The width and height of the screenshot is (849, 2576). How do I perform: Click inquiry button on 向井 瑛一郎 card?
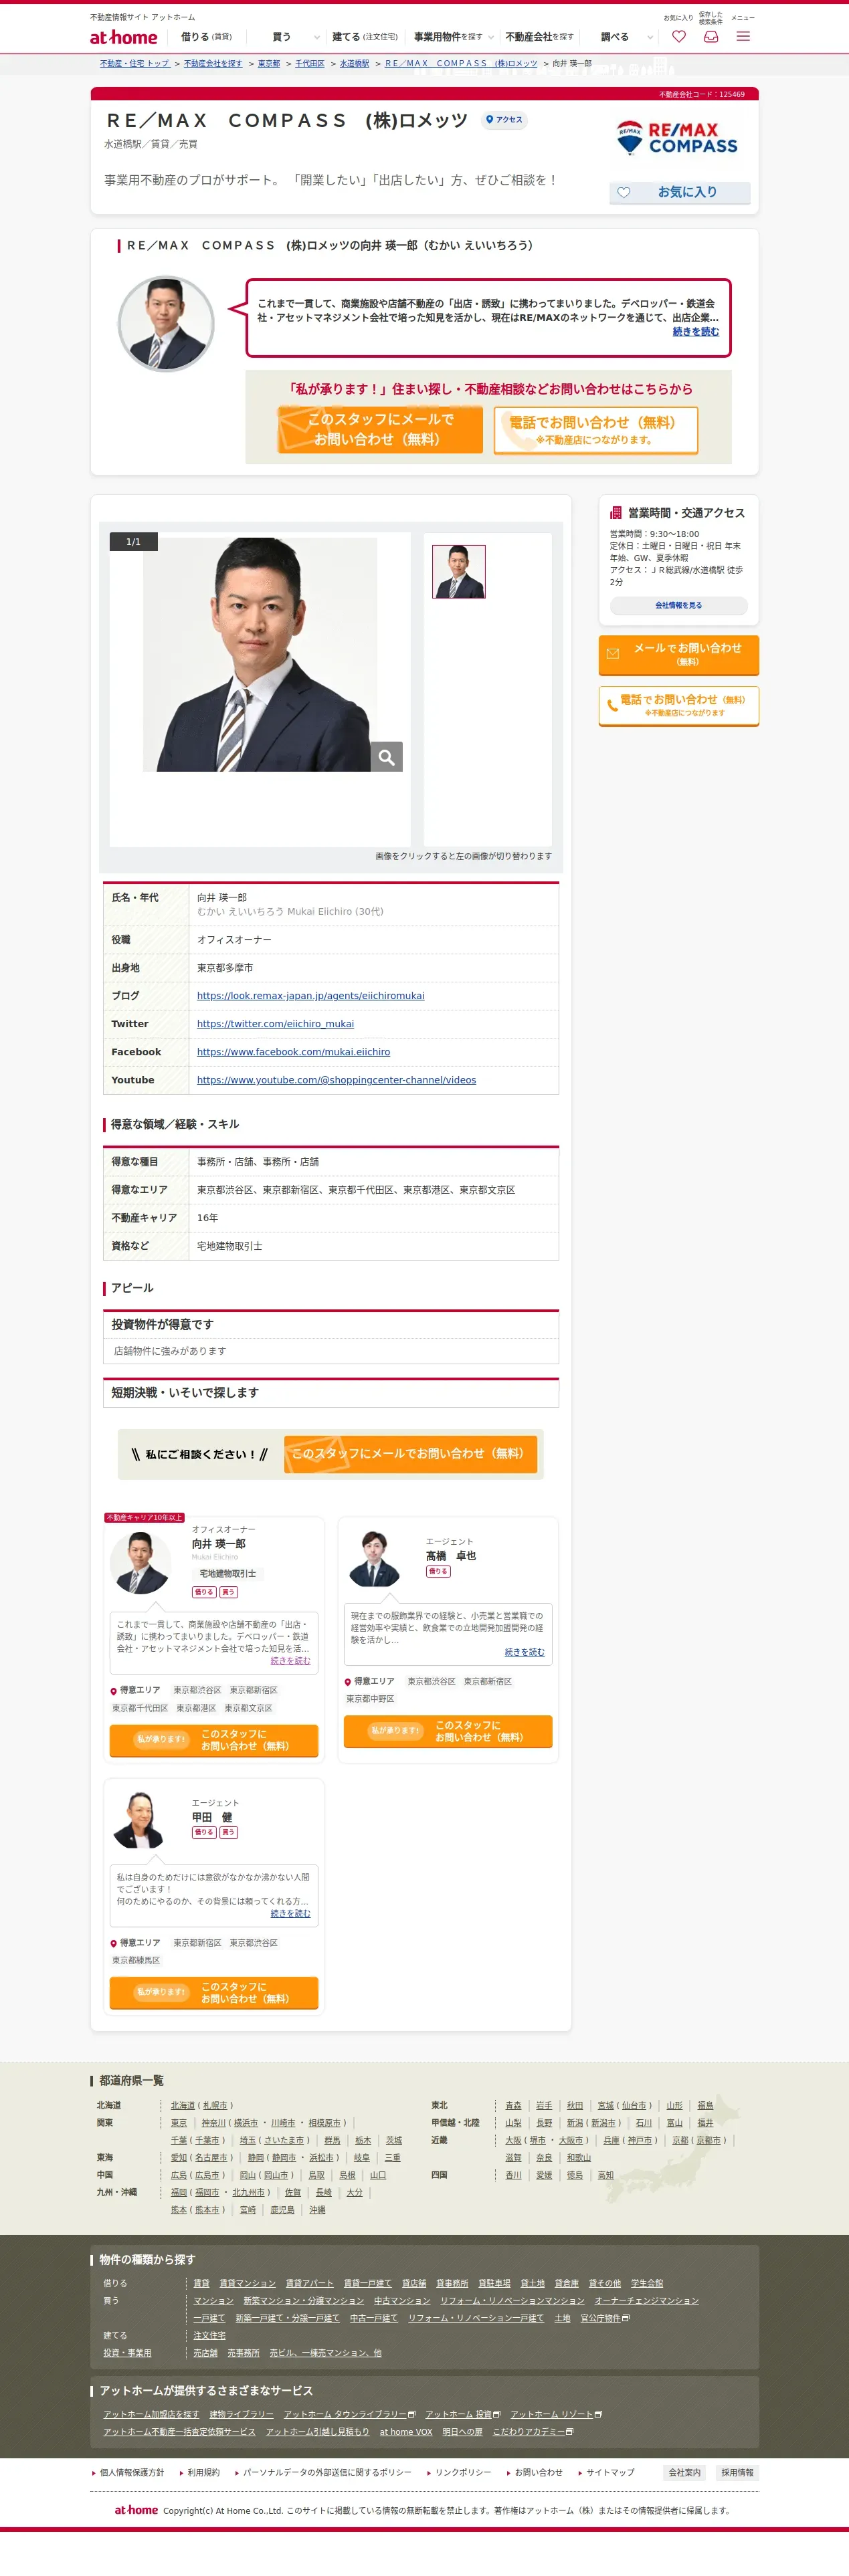(214, 1740)
